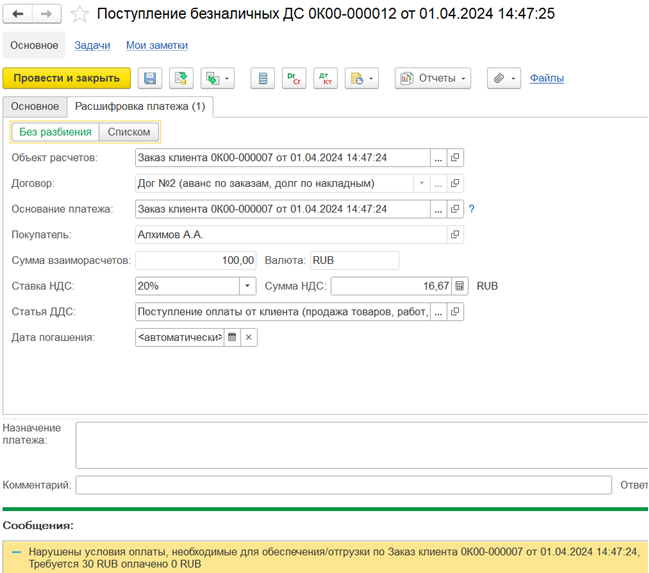Viewport: 649px width, 573px height.
Task: Open the Файлы link
Action: coord(547,78)
